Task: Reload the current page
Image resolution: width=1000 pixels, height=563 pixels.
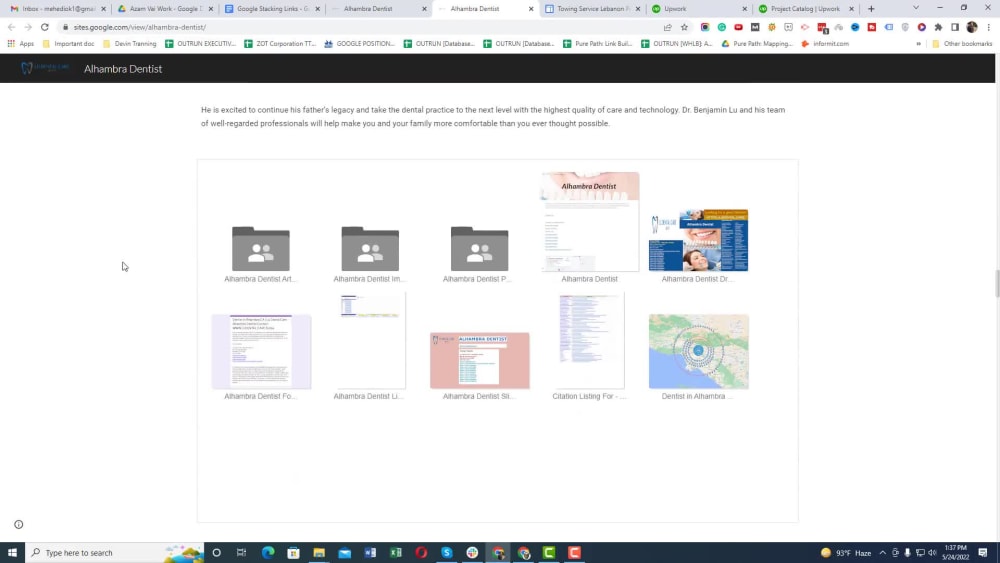Action: coord(45,27)
